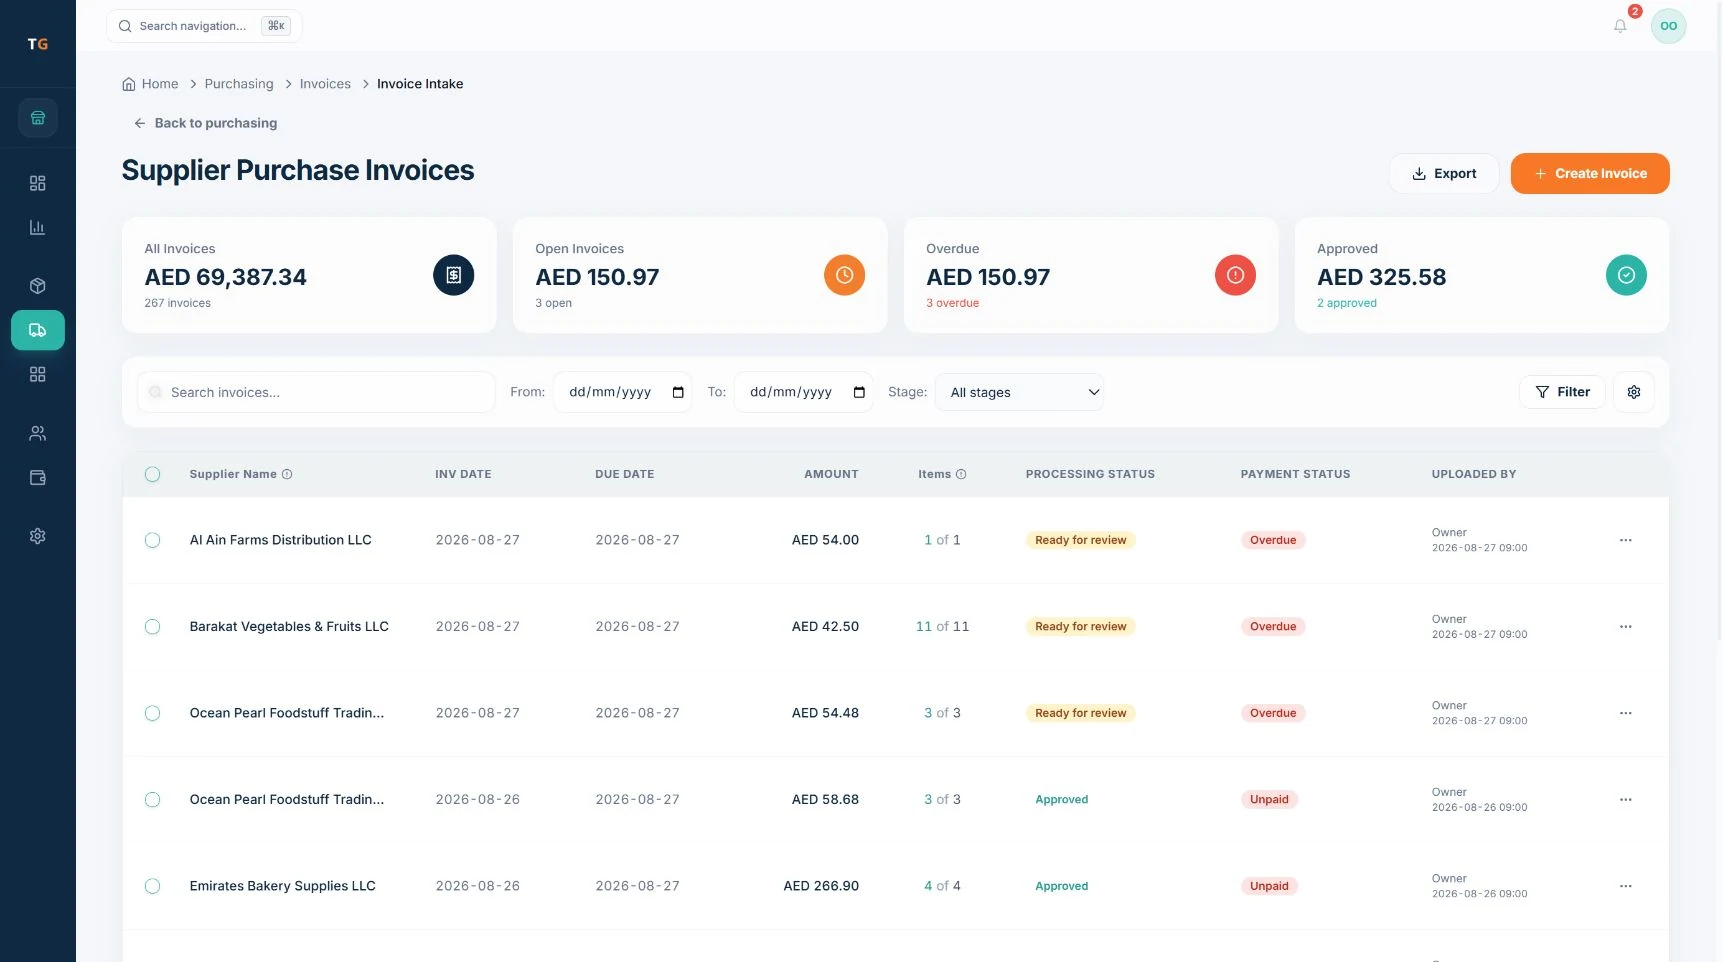This screenshot has height=962, width=1723.
Task: Open the inventory box sidebar icon
Action: click(x=38, y=286)
